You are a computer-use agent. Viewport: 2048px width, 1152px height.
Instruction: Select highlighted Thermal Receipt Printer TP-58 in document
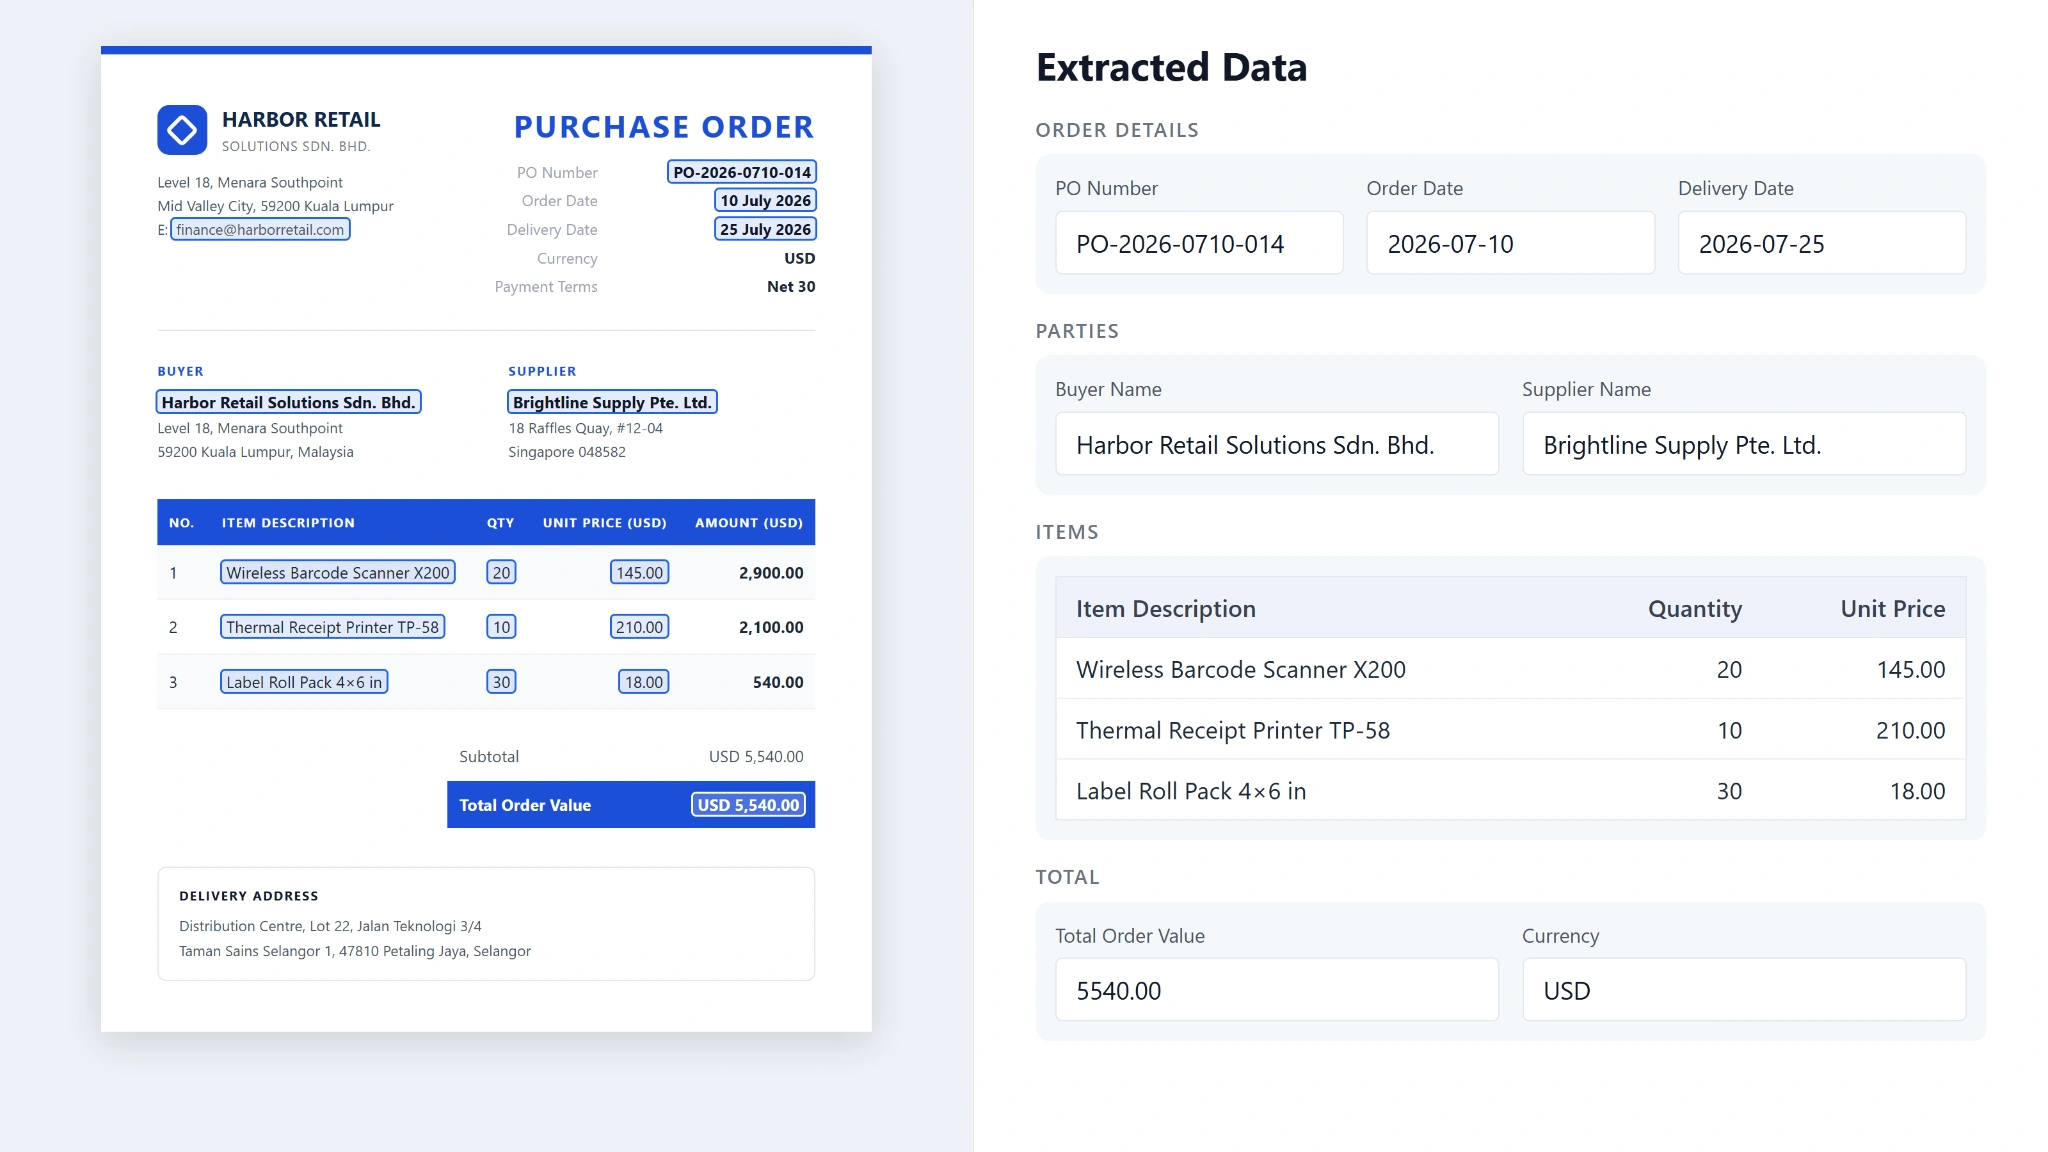coord(332,627)
